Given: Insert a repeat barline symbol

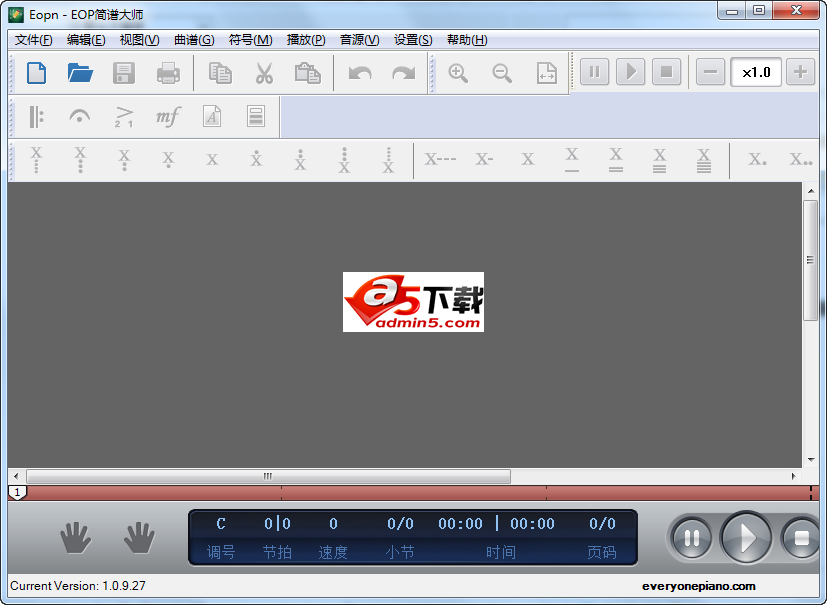Looking at the screenshot, I should [x=36, y=117].
